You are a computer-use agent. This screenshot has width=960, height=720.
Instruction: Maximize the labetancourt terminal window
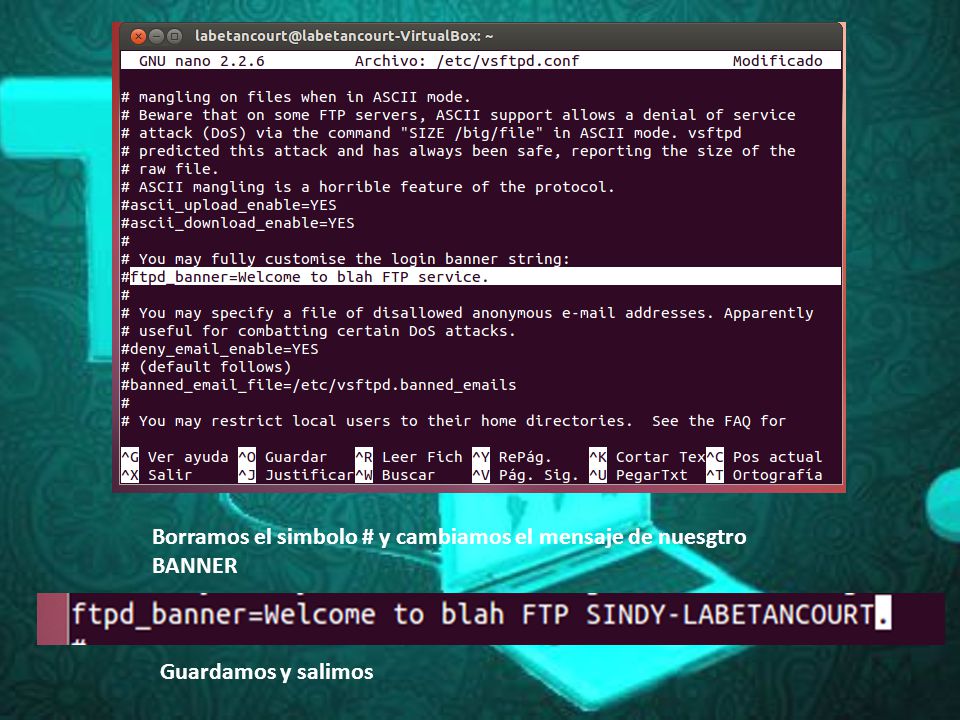[x=174, y=36]
